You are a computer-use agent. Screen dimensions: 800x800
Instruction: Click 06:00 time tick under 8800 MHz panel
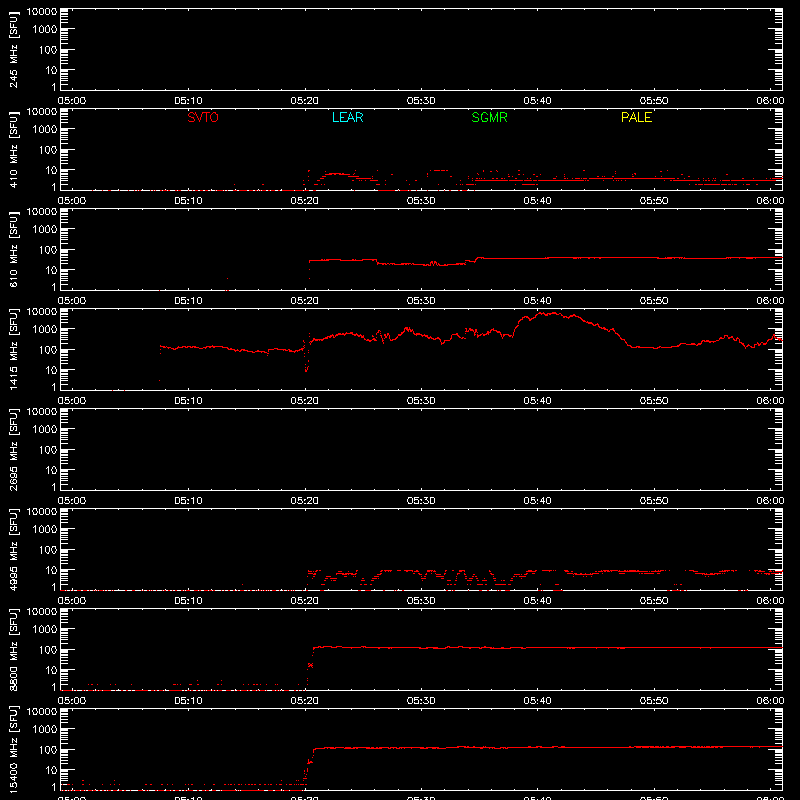(x=770, y=701)
